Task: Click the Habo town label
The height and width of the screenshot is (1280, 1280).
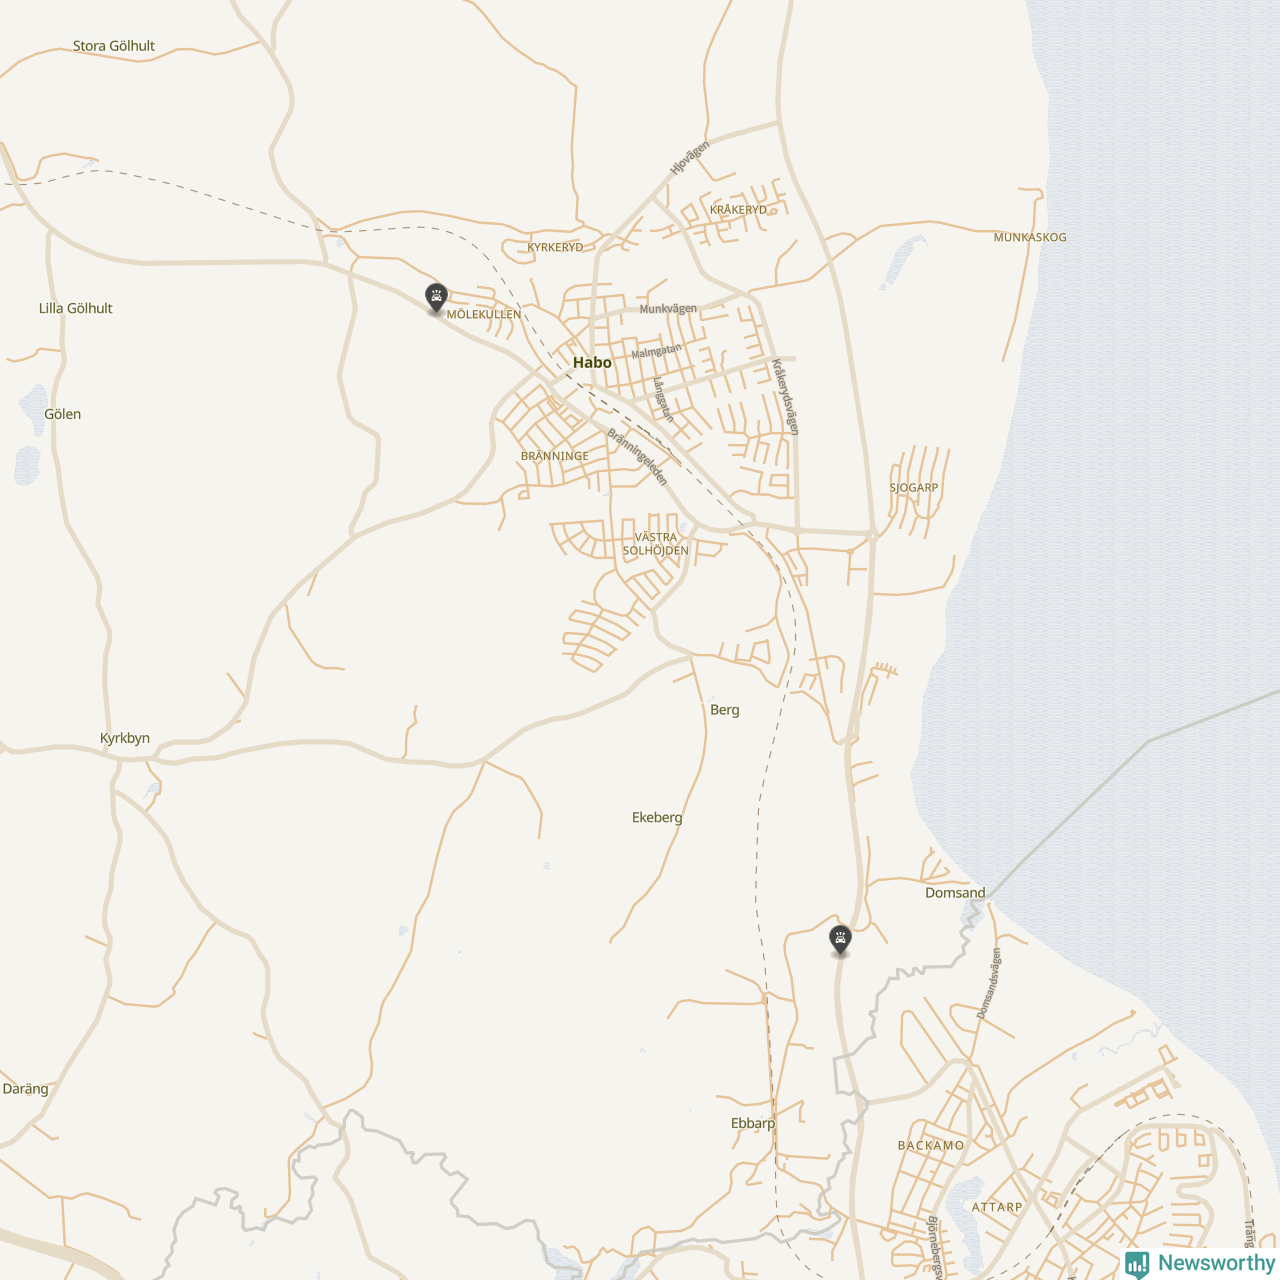Action: click(x=592, y=363)
